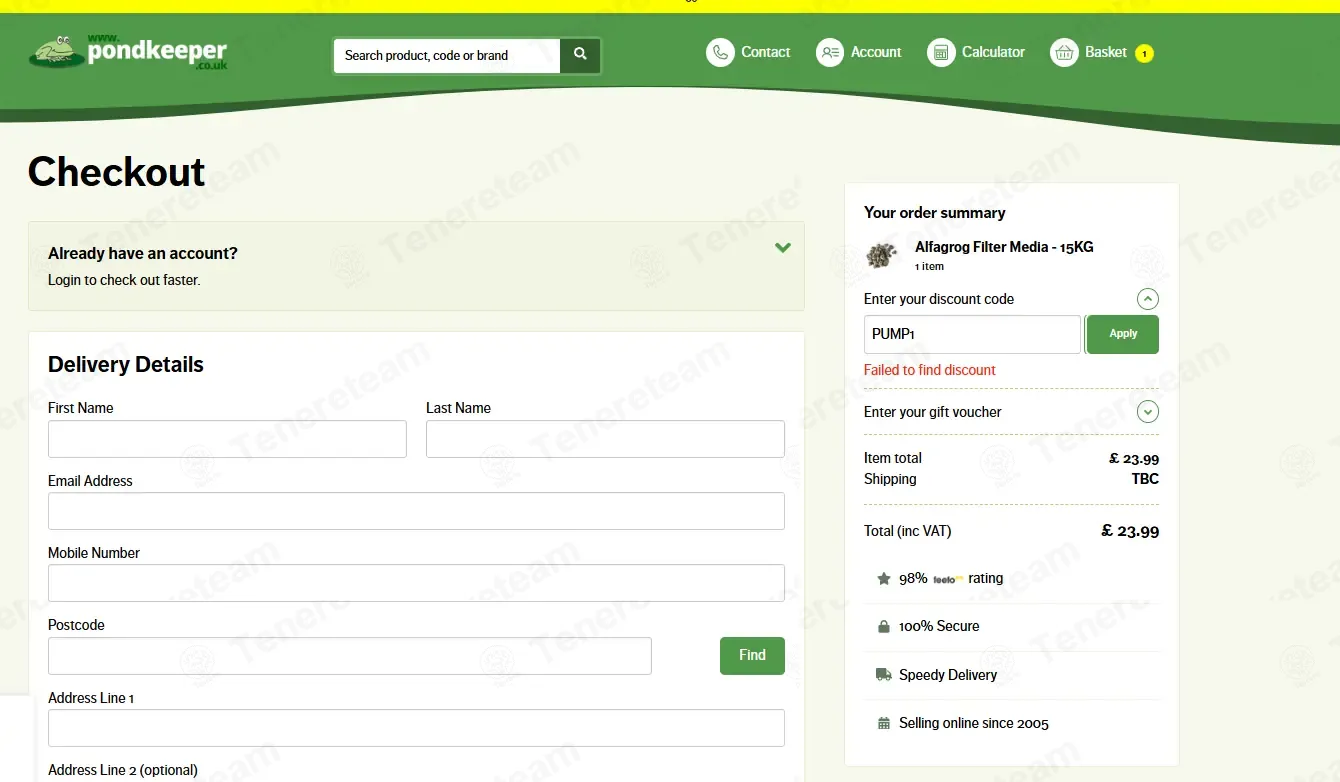Click the Basket icon
The height and width of the screenshot is (782, 1340).
tap(1064, 53)
